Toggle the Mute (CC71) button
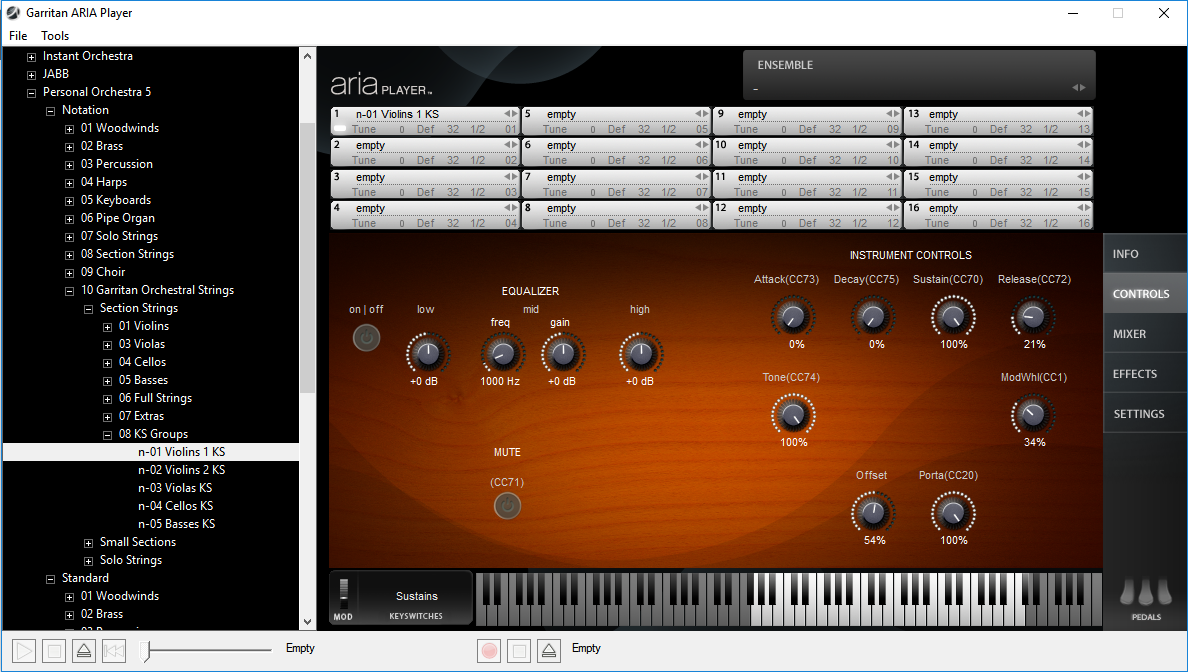Viewport: 1188px width, 672px height. point(507,506)
